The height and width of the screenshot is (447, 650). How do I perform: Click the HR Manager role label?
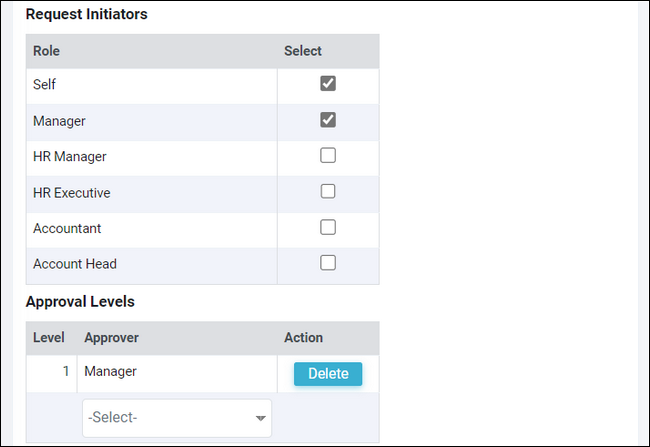(70, 156)
